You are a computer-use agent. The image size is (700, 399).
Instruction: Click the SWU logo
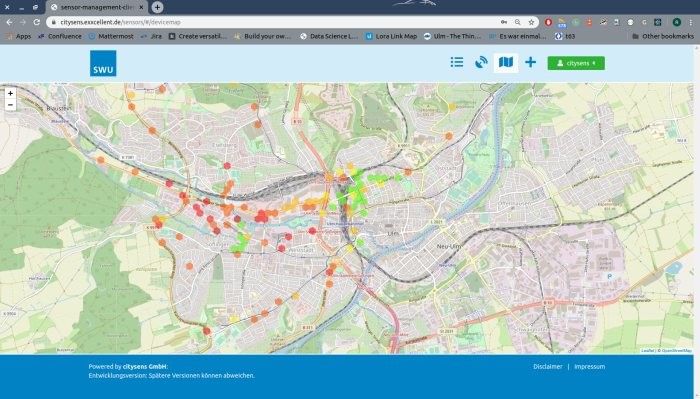(x=103, y=63)
